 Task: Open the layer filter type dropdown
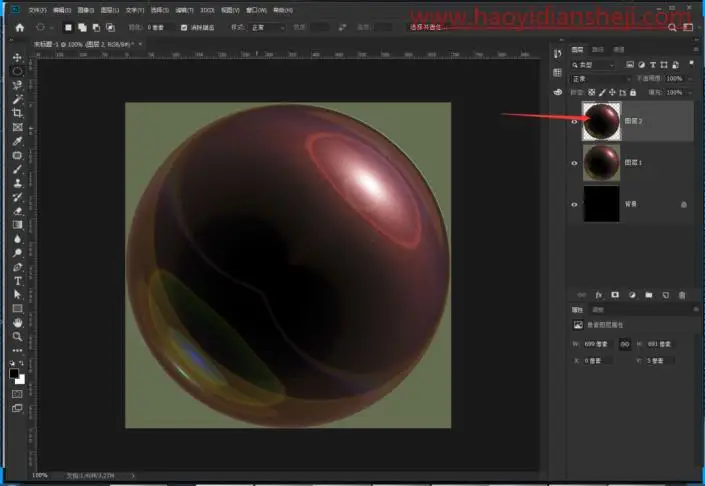tap(593, 65)
